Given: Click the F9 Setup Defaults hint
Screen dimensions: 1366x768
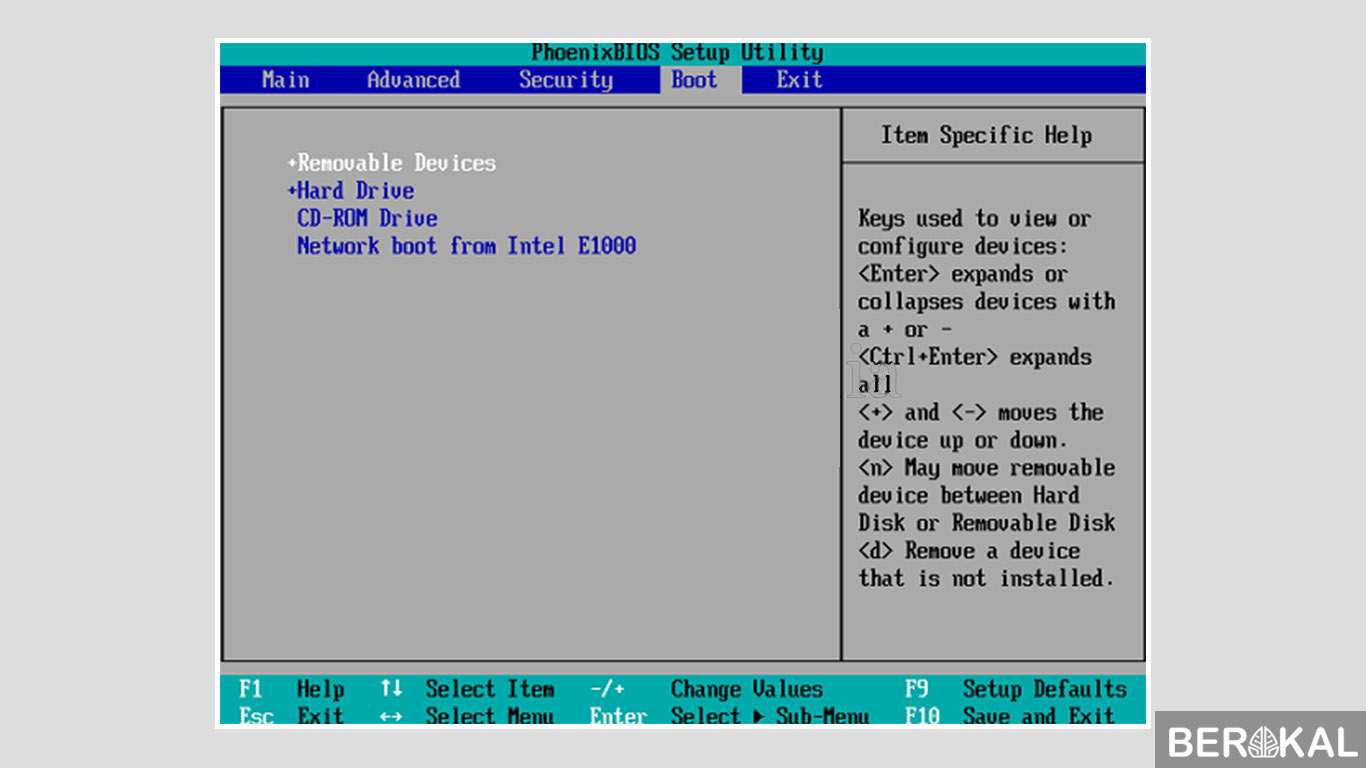Looking at the screenshot, I should pos(1015,689).
